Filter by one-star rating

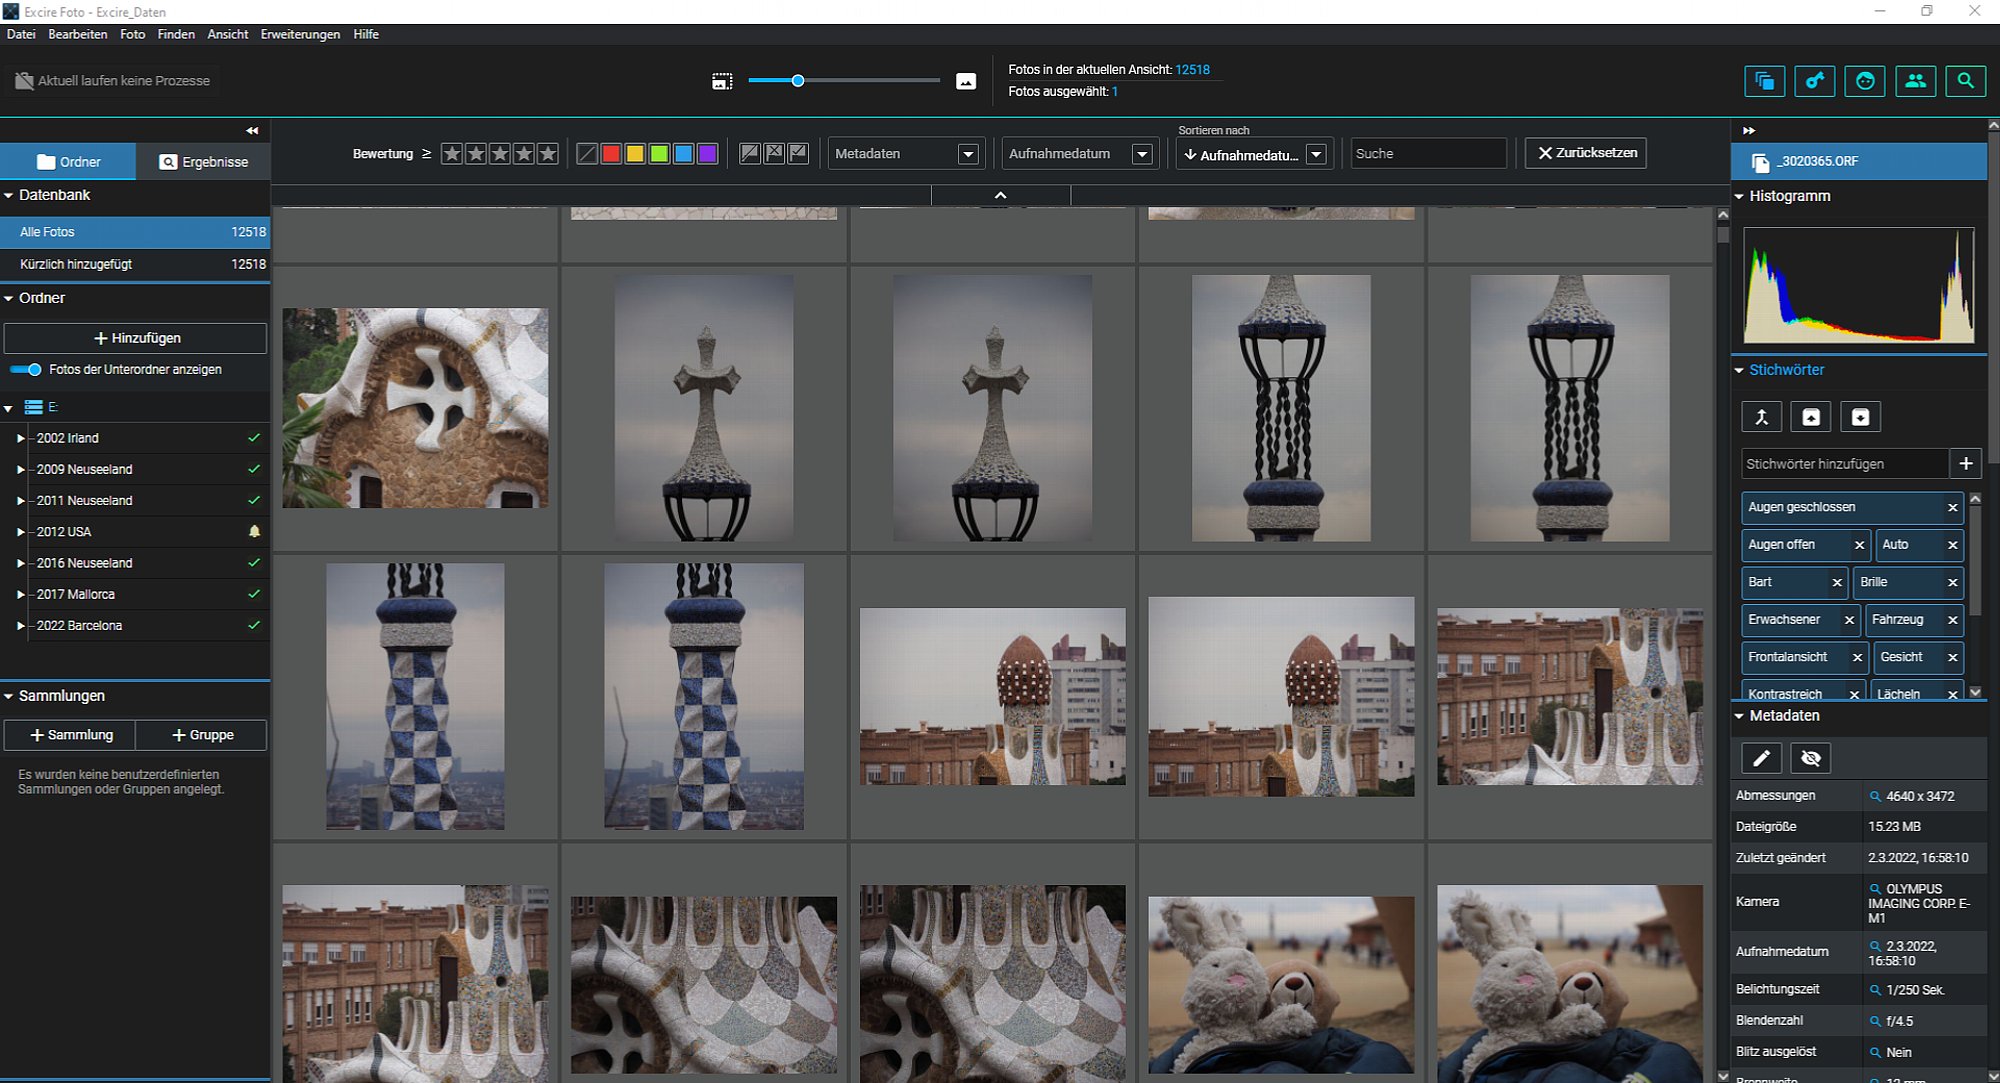point(452,154)
